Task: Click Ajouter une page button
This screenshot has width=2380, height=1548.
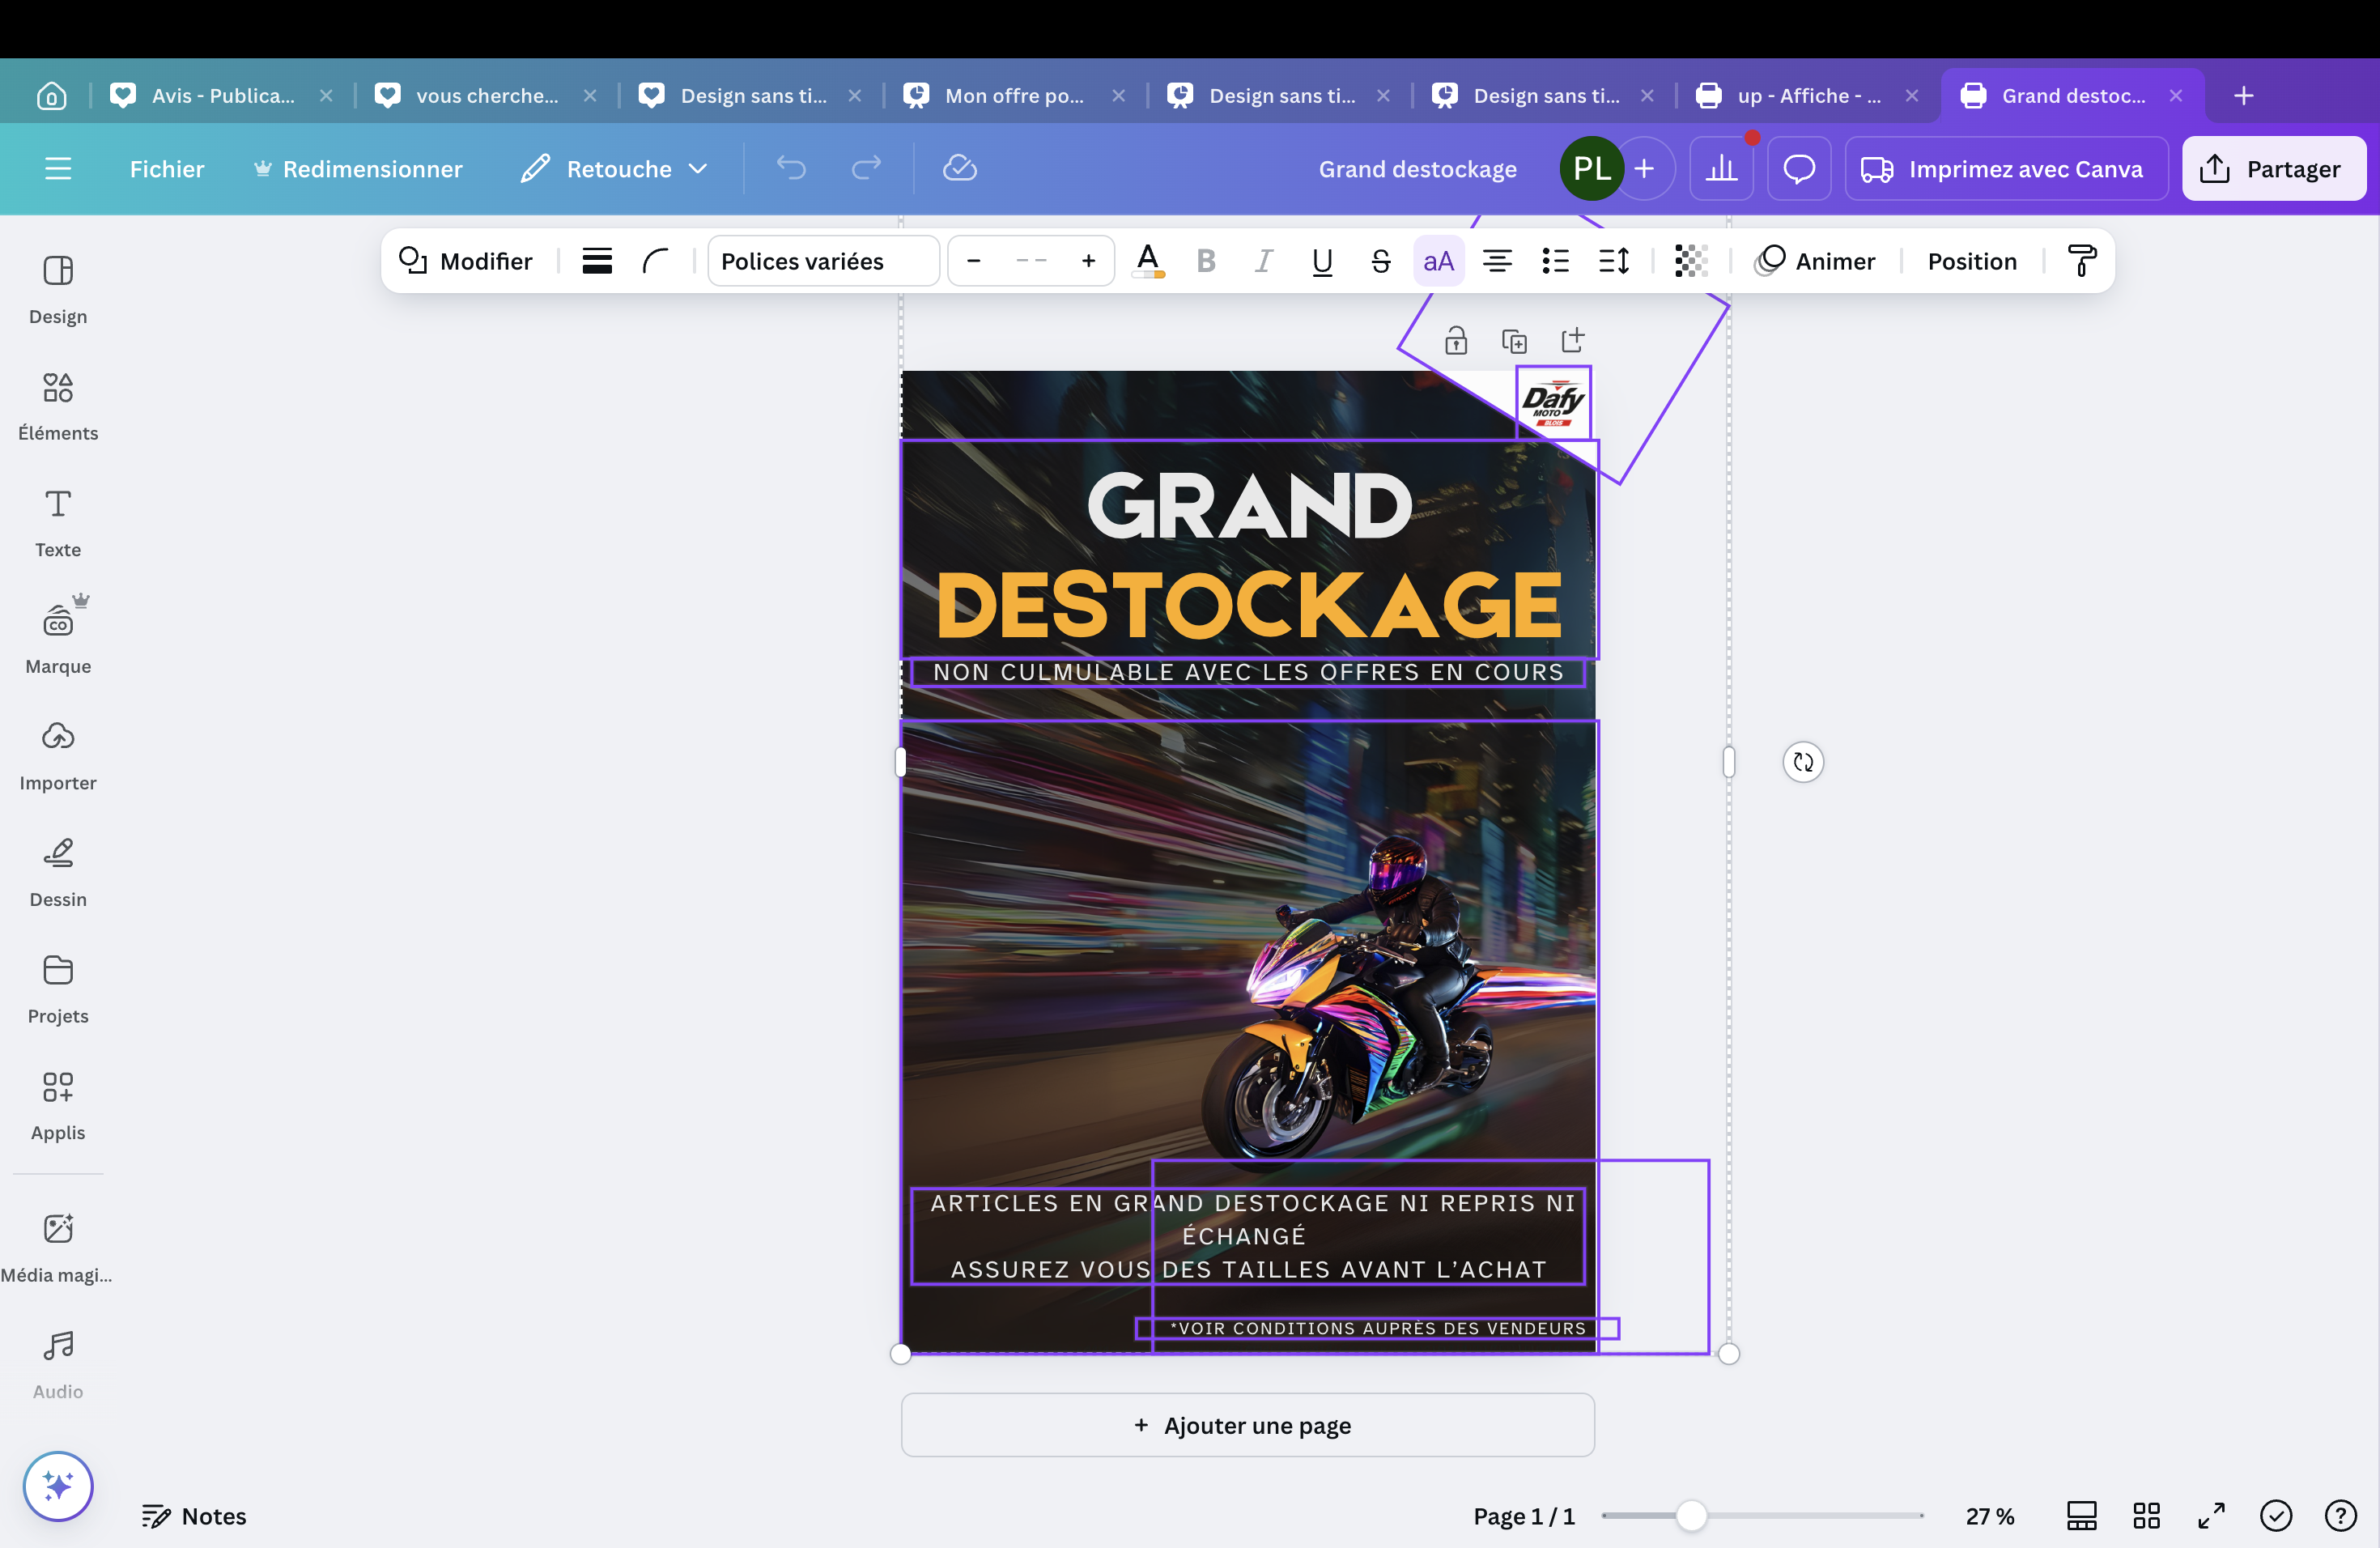Action: [x=1247, y=1425]
